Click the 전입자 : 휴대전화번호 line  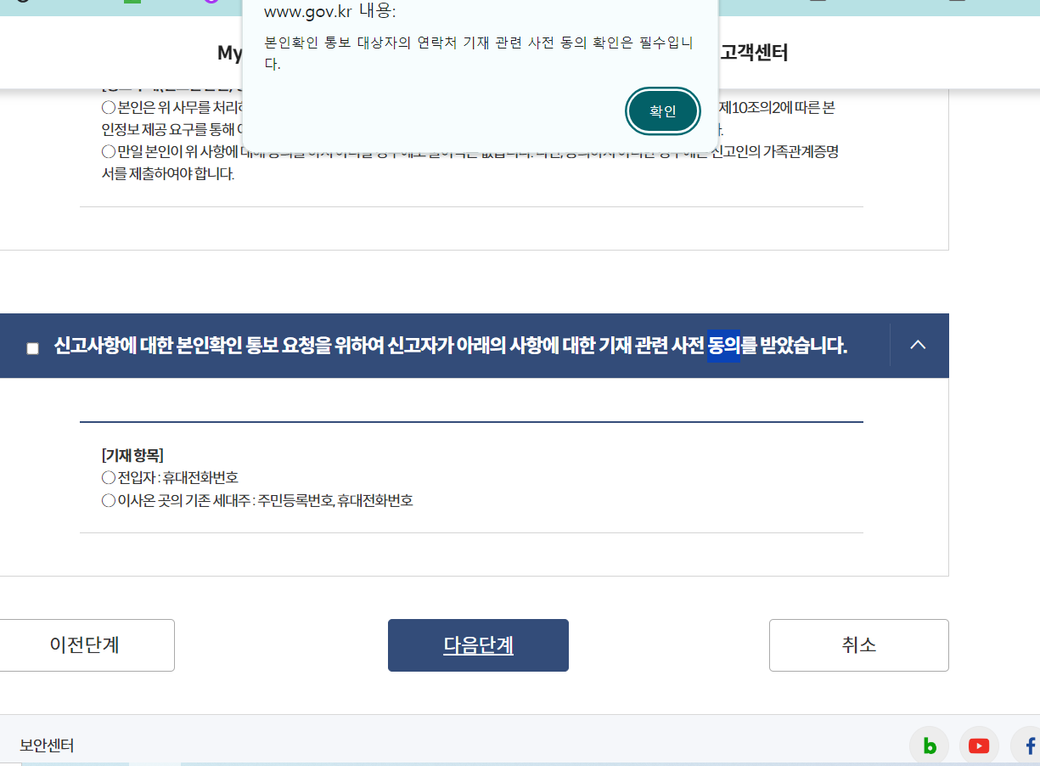[x=170, y=478]
